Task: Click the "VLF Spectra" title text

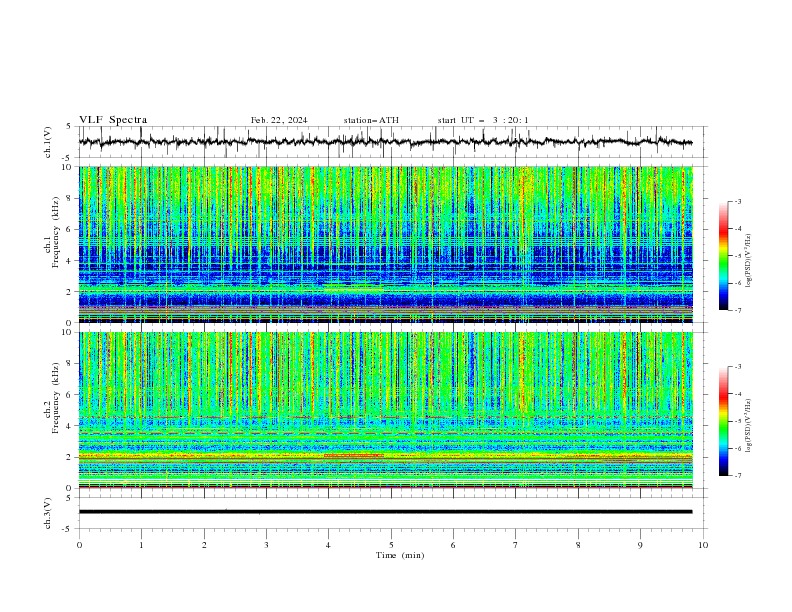Action: tap(113, 120)
